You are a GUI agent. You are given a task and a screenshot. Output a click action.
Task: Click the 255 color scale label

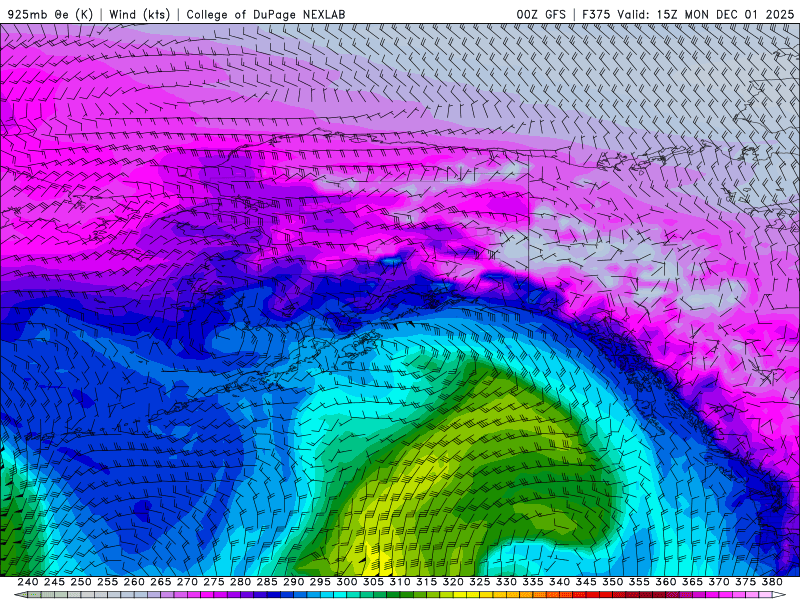click(x=107, y=582)
